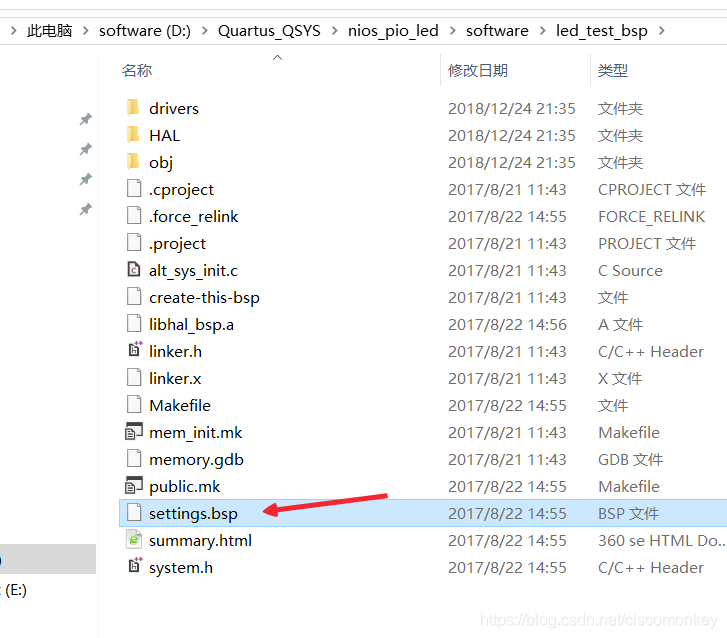This screenshot has height=638, width=727.
Task: Select summary.html file name
Action: [x=200, y=540]
